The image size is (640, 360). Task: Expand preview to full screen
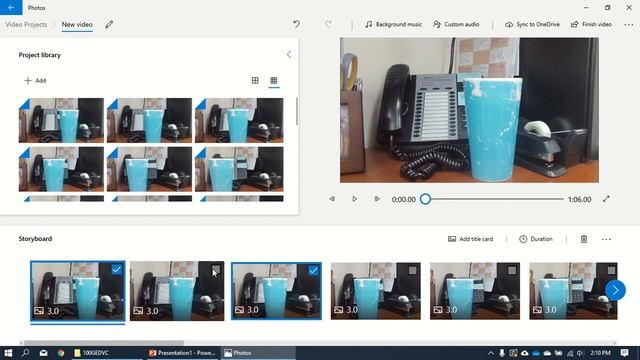[606, 199]
